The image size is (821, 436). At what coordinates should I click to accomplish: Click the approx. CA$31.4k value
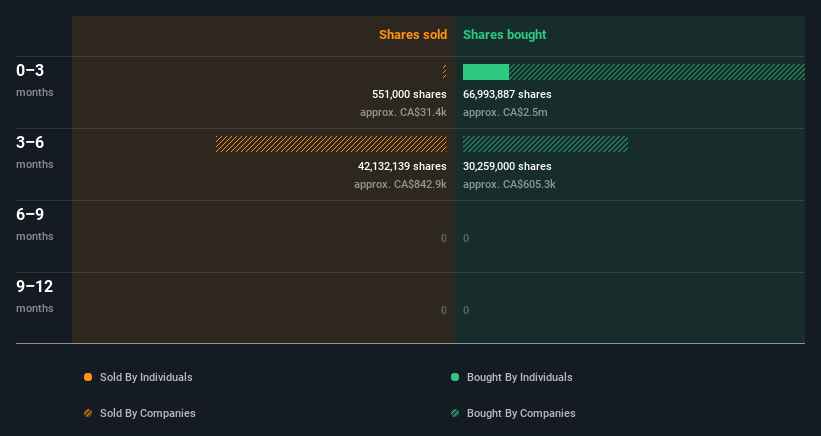click(403, 112)
